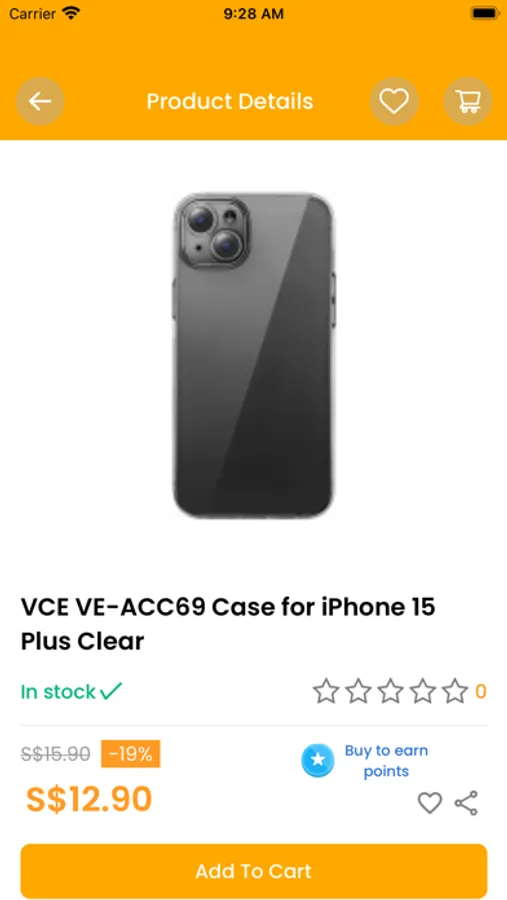Image resolution: width=507 pixels, height=900 pixels.
Task: Tap the Wi-Fi status bar icon
Action: coord(71,13)
